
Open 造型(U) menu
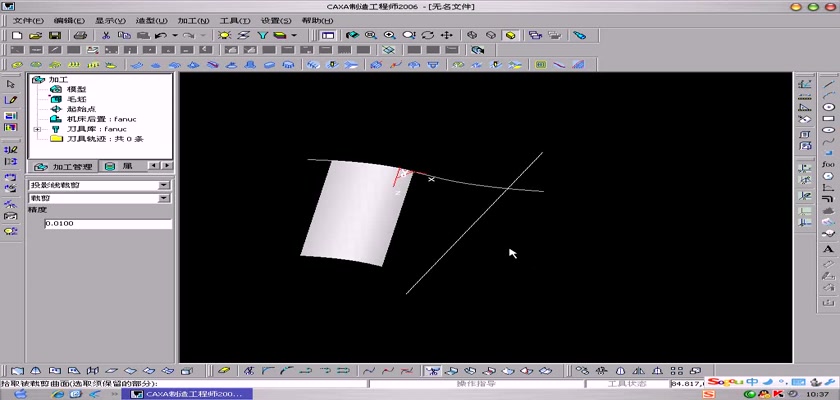click(x=152, y=20)
